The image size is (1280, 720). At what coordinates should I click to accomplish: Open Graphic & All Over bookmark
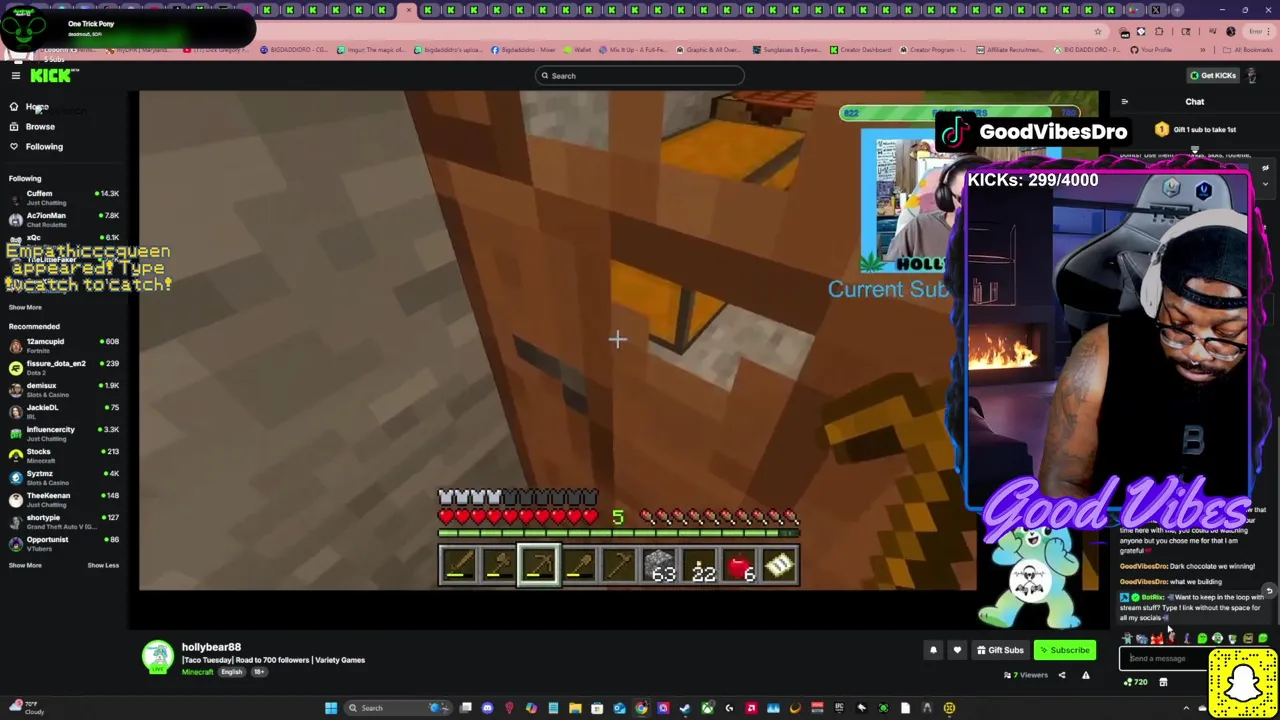[x=709, y=49]
